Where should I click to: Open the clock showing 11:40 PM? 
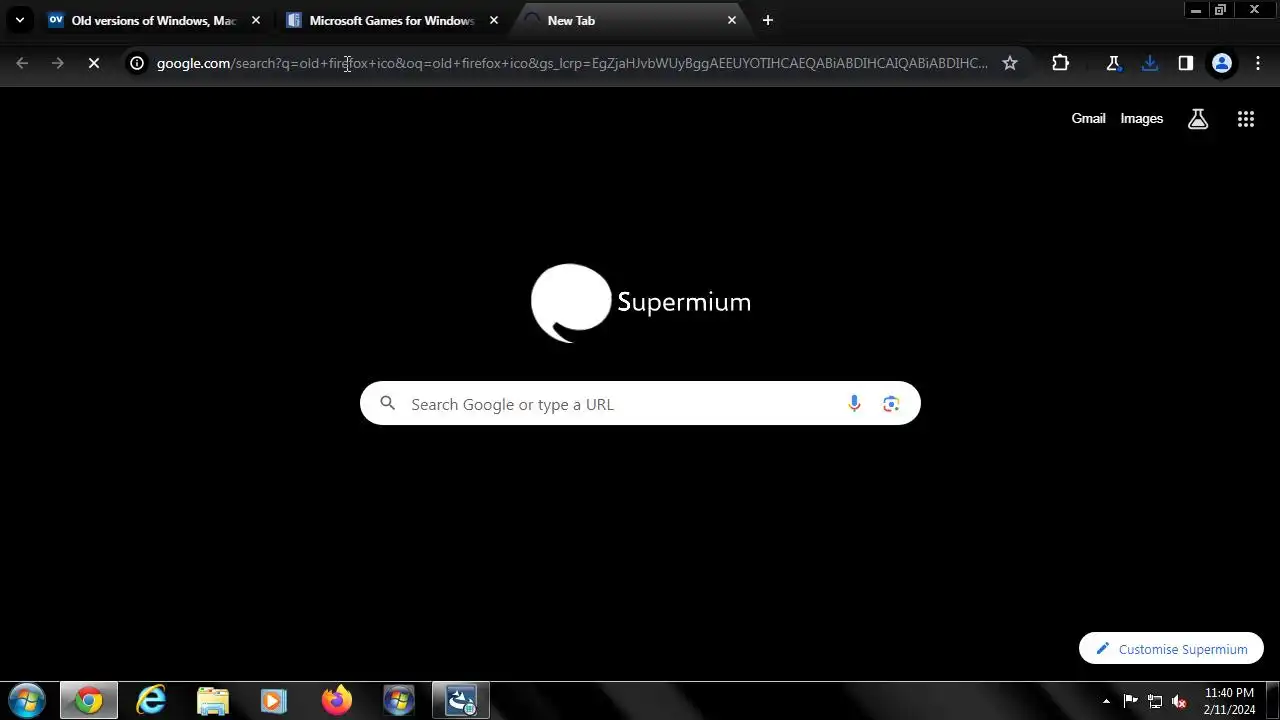1230,701
